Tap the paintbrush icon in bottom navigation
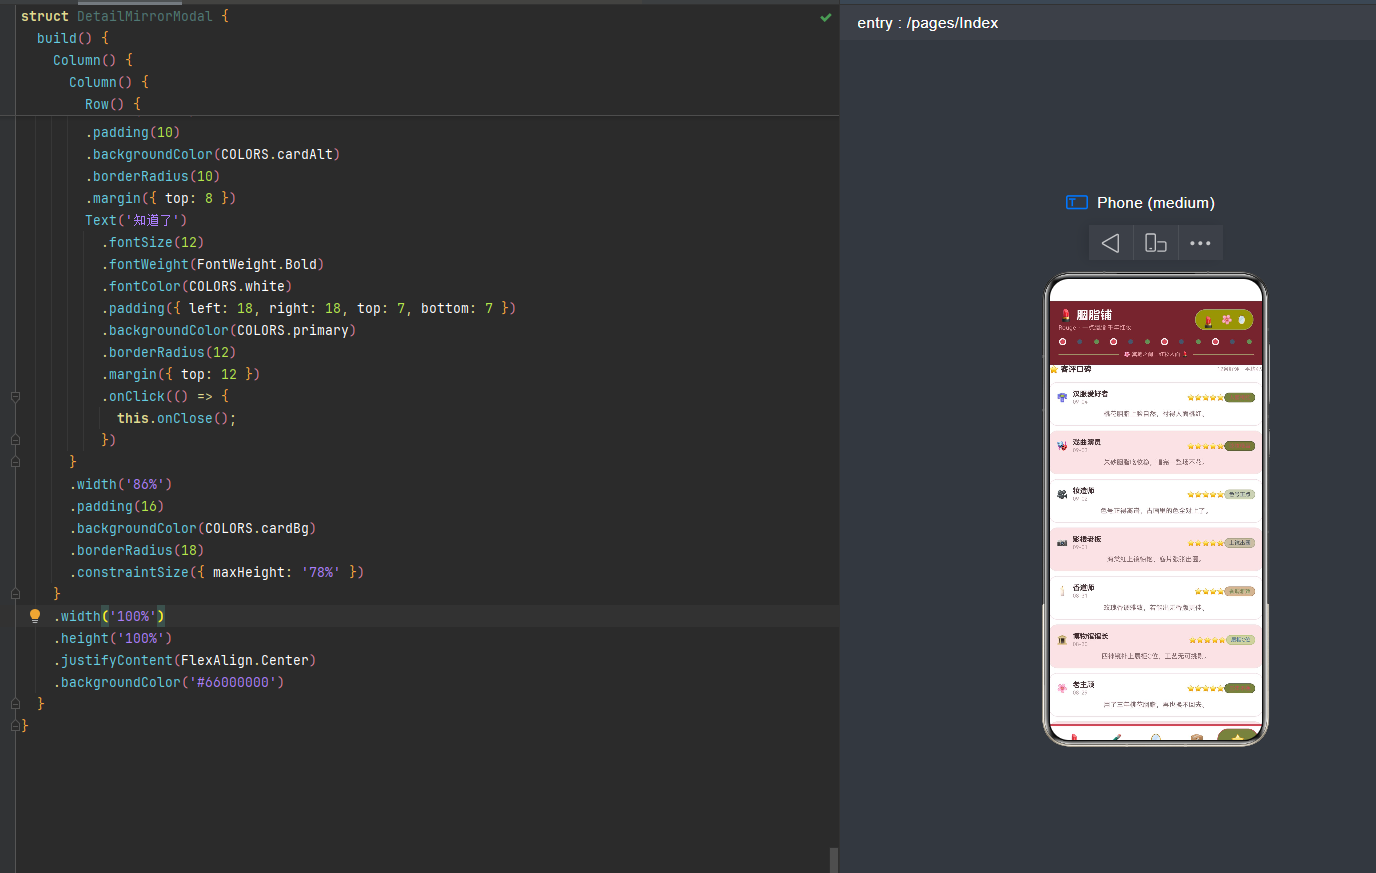The height and width of the screenshot is (873, 1376). coord(1116,737)
